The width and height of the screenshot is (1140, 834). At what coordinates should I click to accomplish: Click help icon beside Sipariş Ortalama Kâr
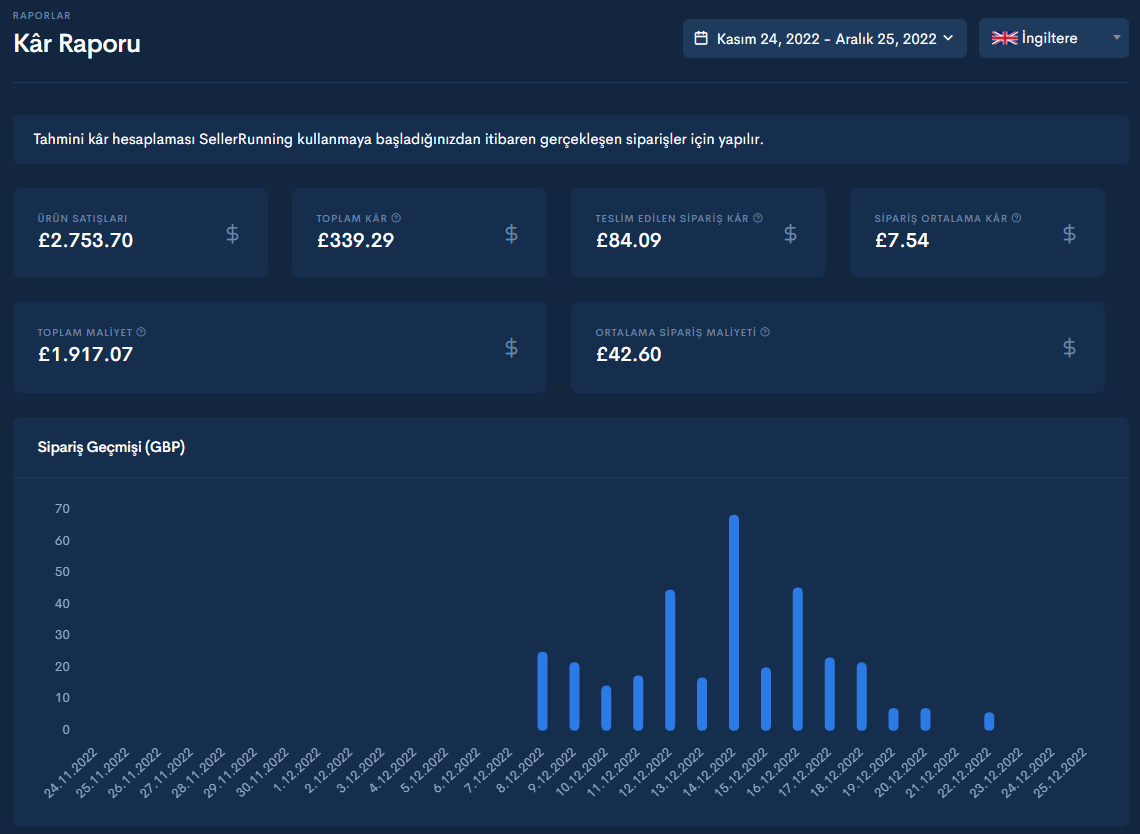[x=1016, y=218]
